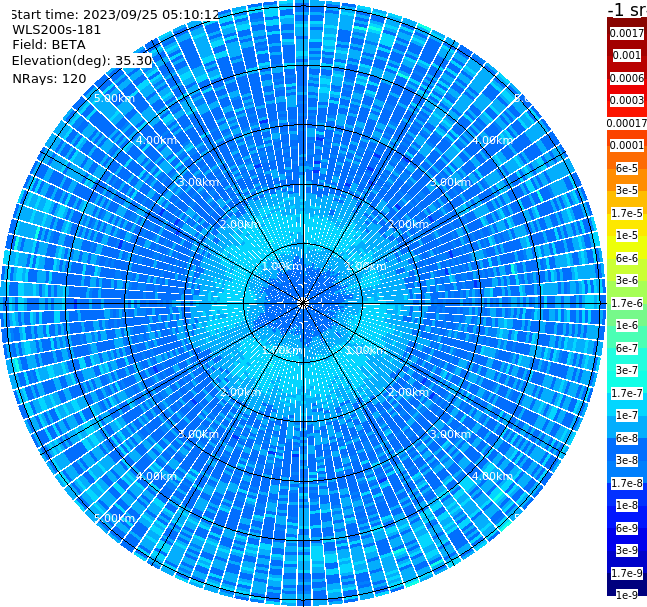
Task: Click the 3e-6 colorbar label
Action: (627, 280)
